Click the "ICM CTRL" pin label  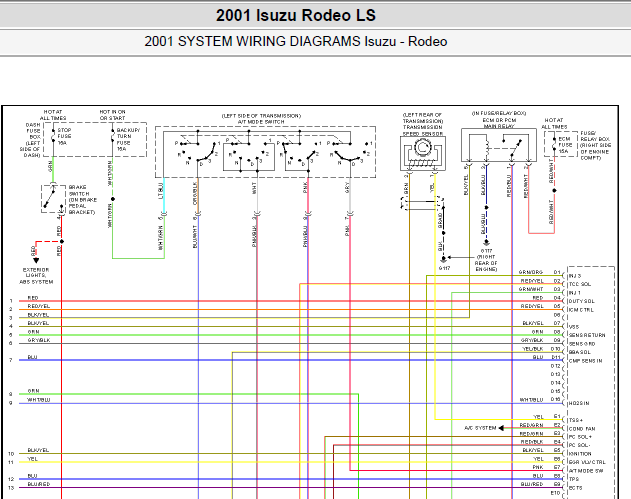point(581,310)
